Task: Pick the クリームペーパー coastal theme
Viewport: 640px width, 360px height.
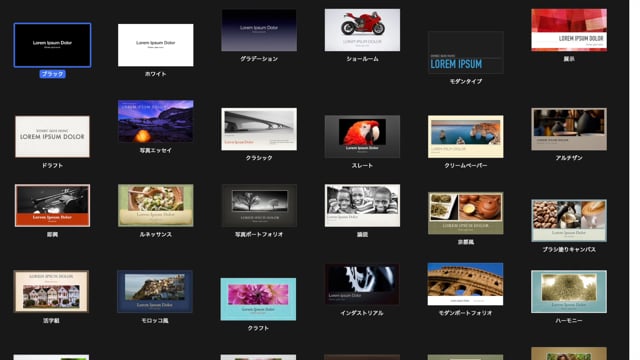Action: pyautogui.click(x=466, y=136)
